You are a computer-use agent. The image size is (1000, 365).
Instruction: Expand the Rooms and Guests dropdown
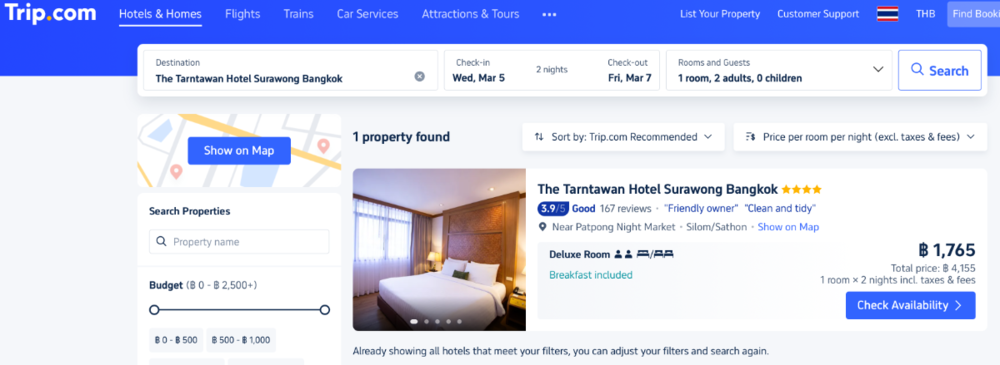pos(878,70)
